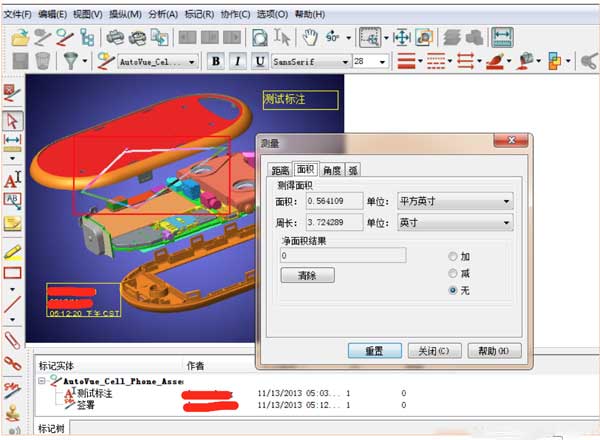The image size is (600, 440).
Task: Click the 面积 value field 0.564109
Action: coord(334,201)
